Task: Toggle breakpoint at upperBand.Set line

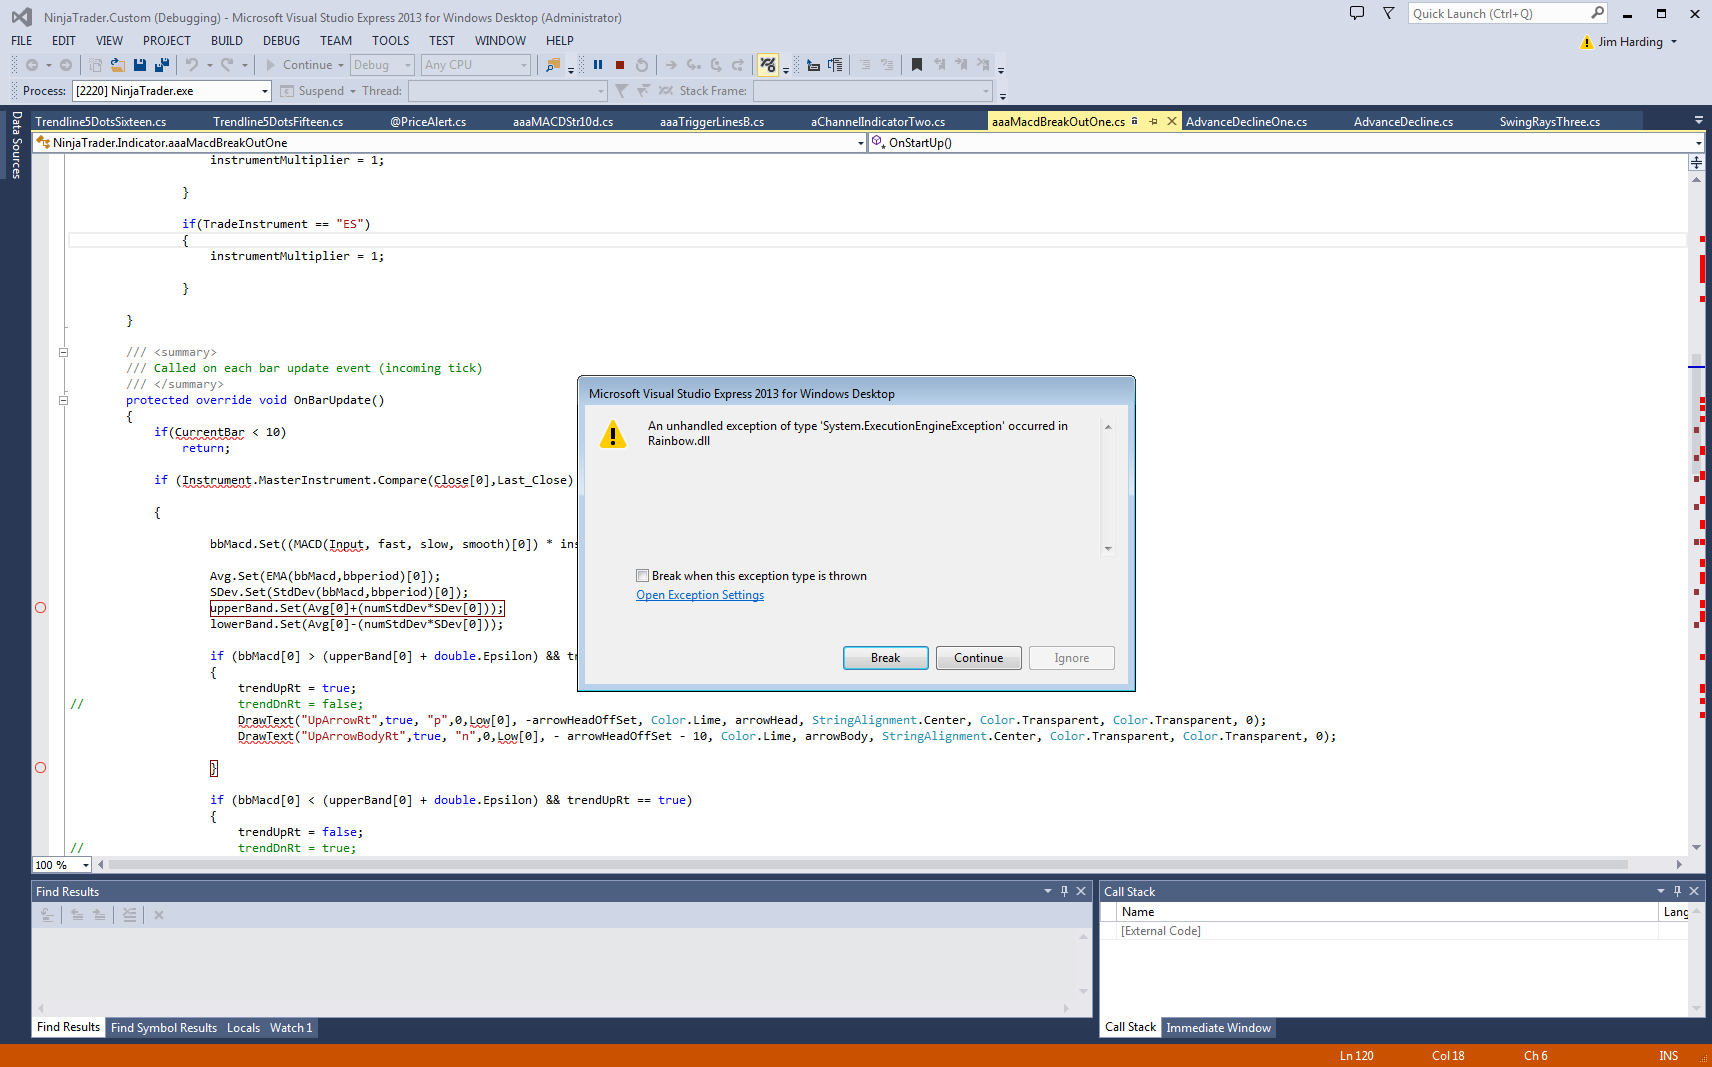Action: 41,608
